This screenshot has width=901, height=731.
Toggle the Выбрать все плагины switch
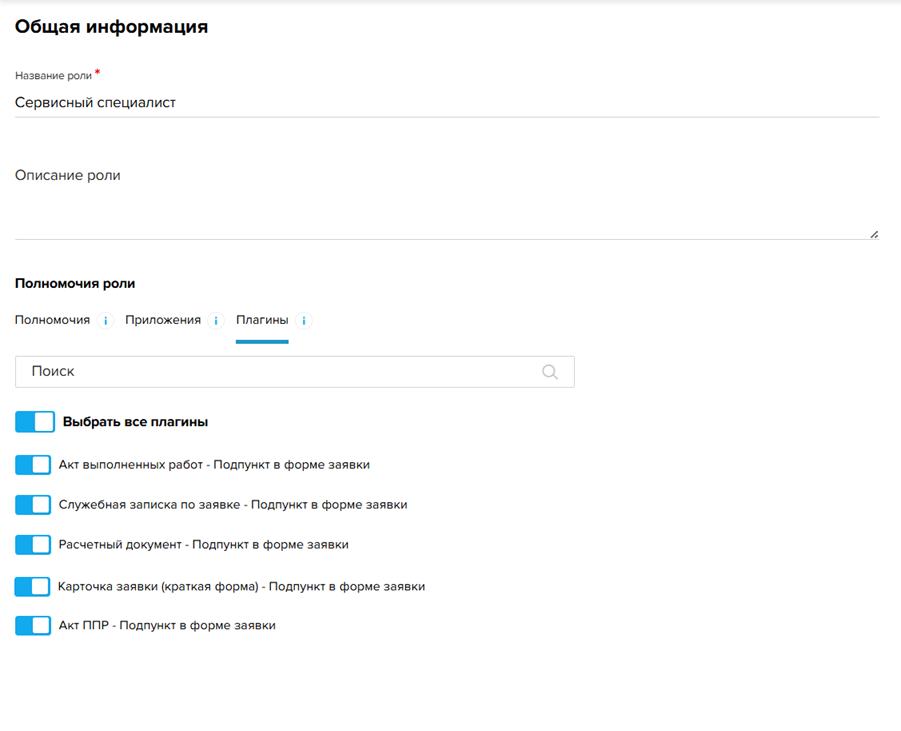[x=35, y=422]
